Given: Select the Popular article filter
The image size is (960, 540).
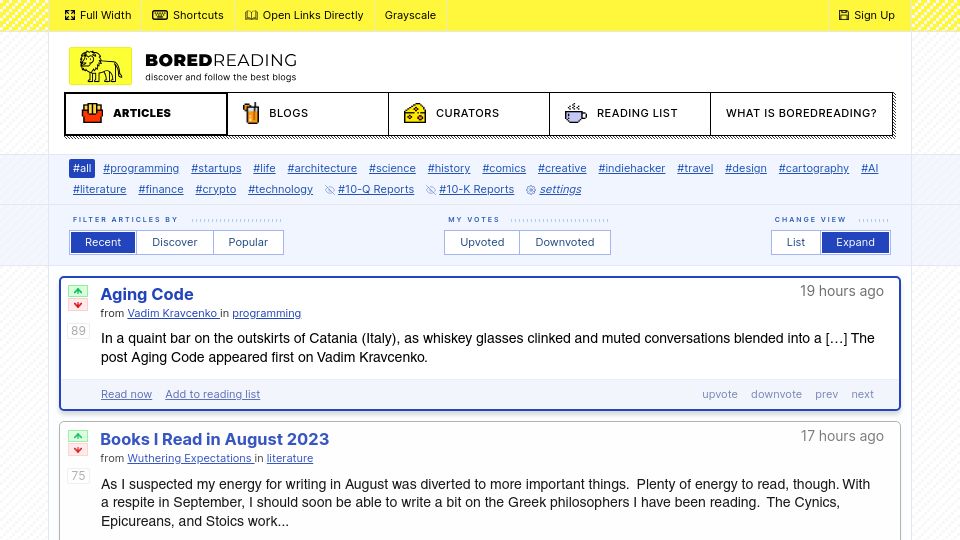Looking at the screenshot, I should point(248,242).
